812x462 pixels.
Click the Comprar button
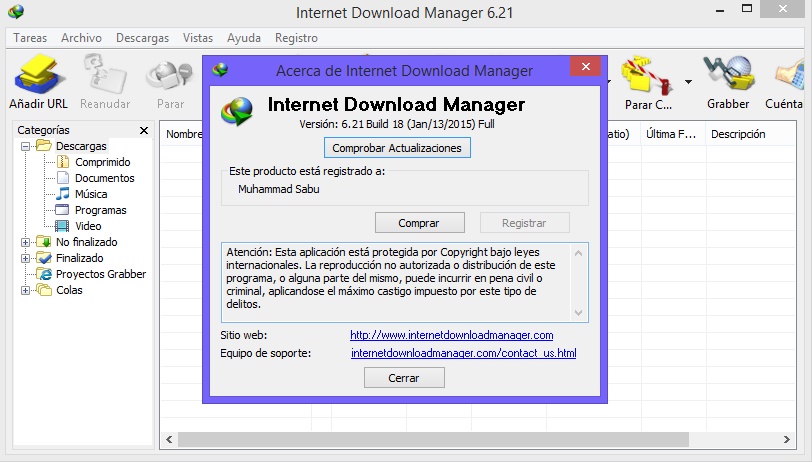click(419, 223)
